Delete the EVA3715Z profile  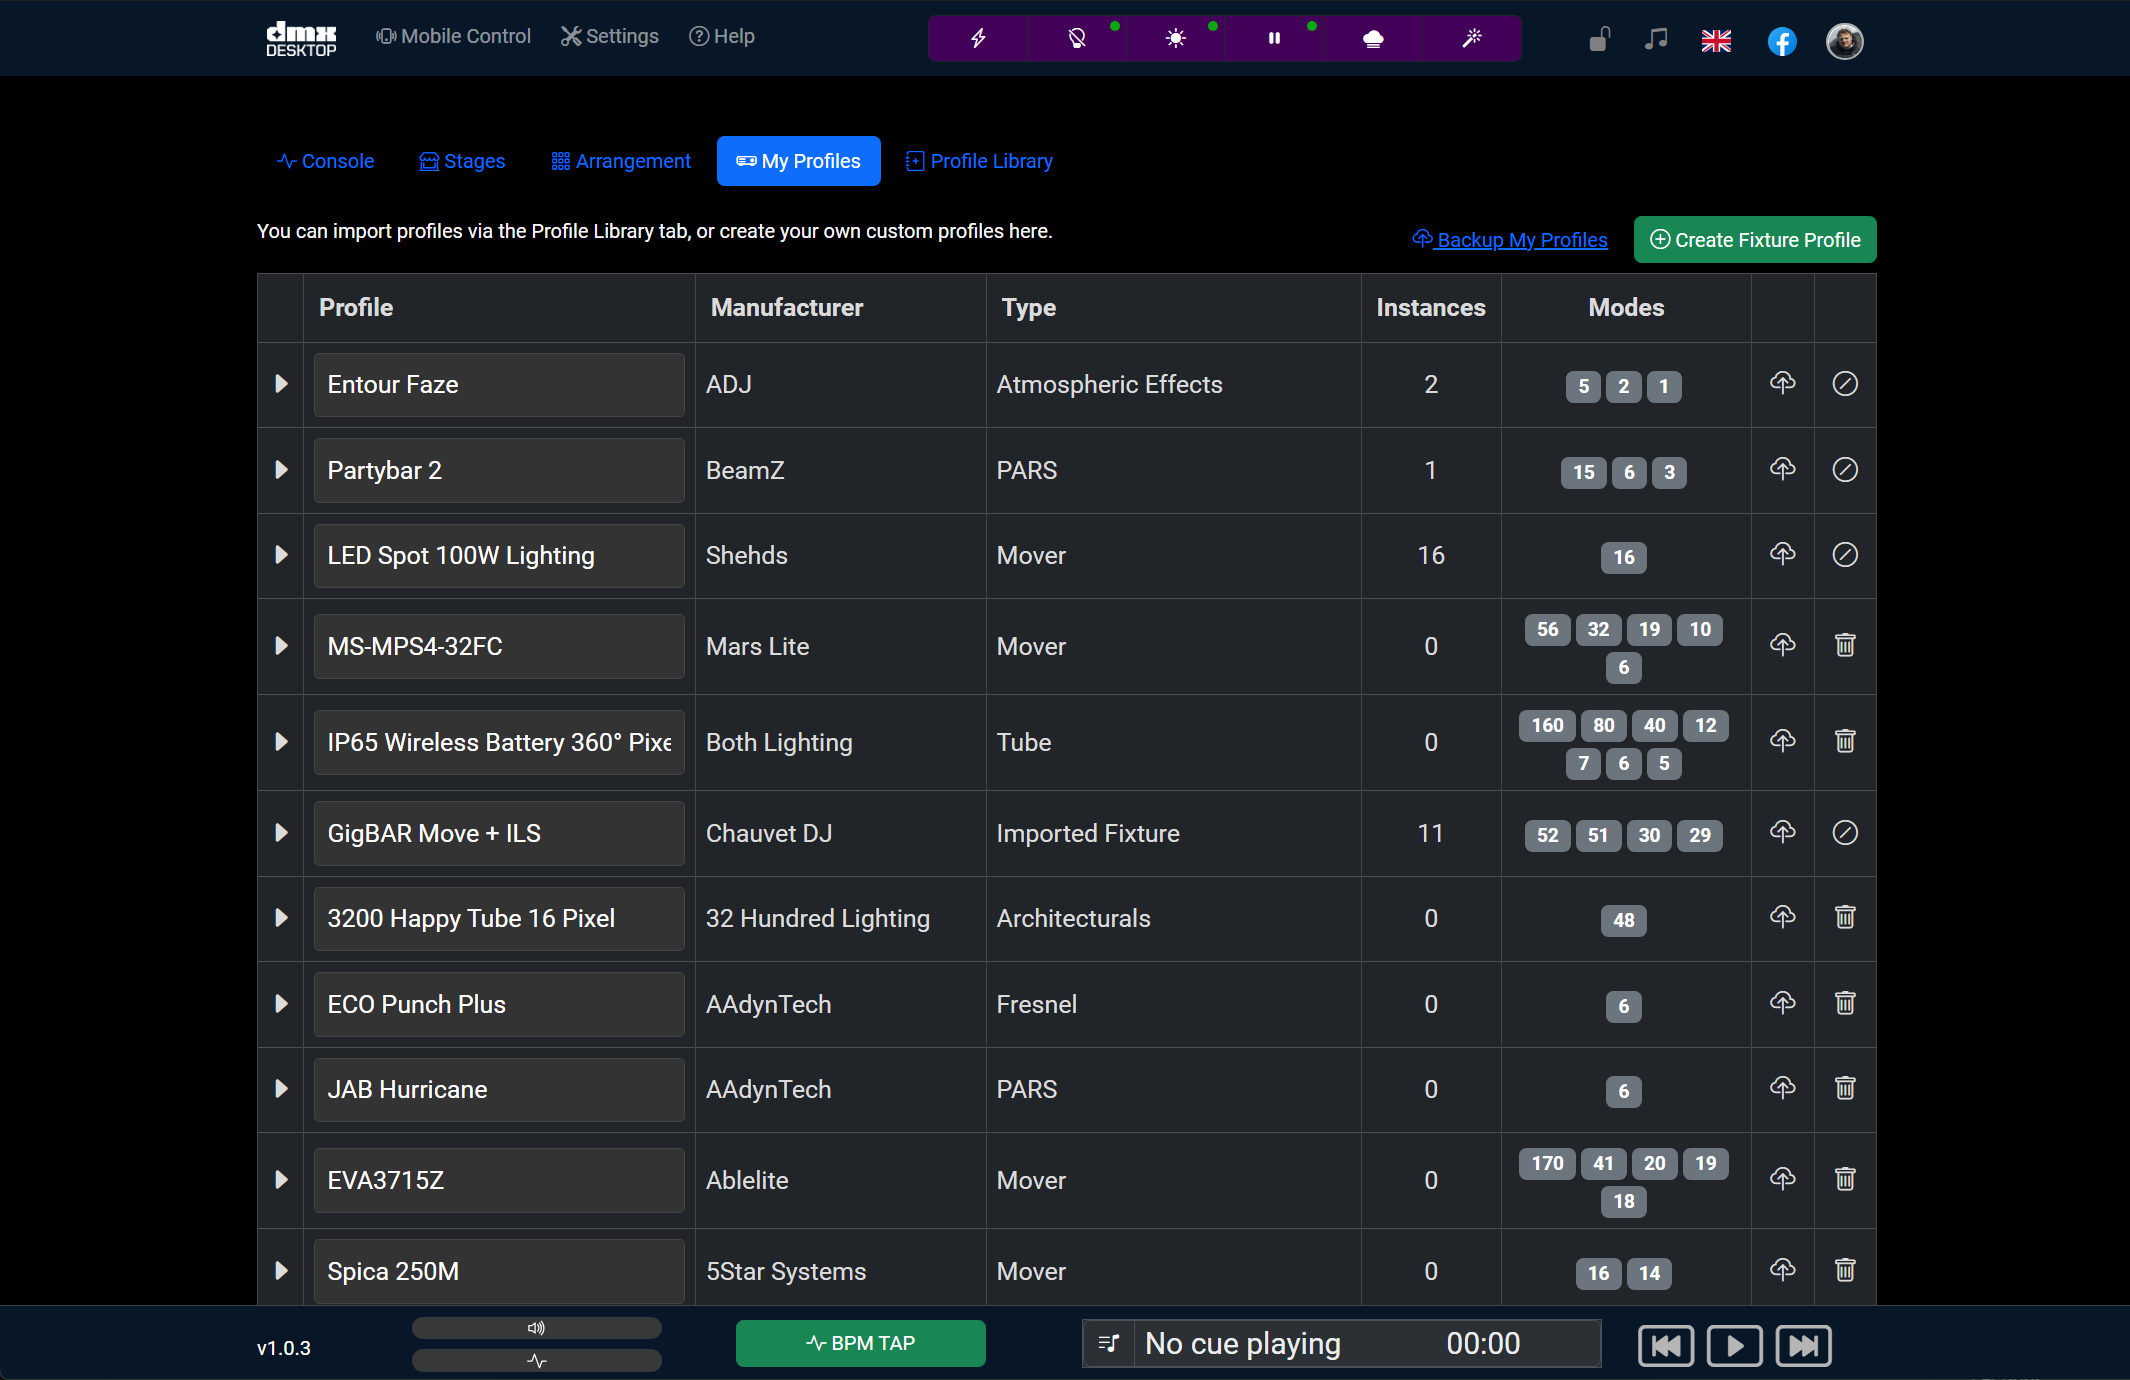1845,1180
